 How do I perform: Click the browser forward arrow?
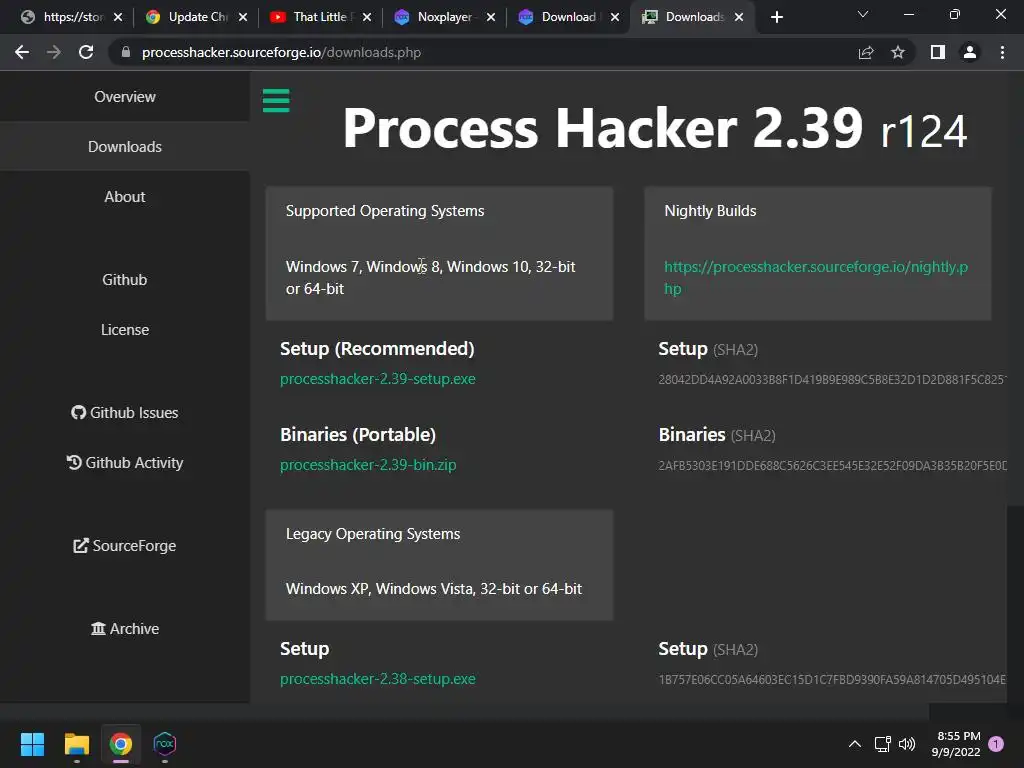[x=54, y=52]
